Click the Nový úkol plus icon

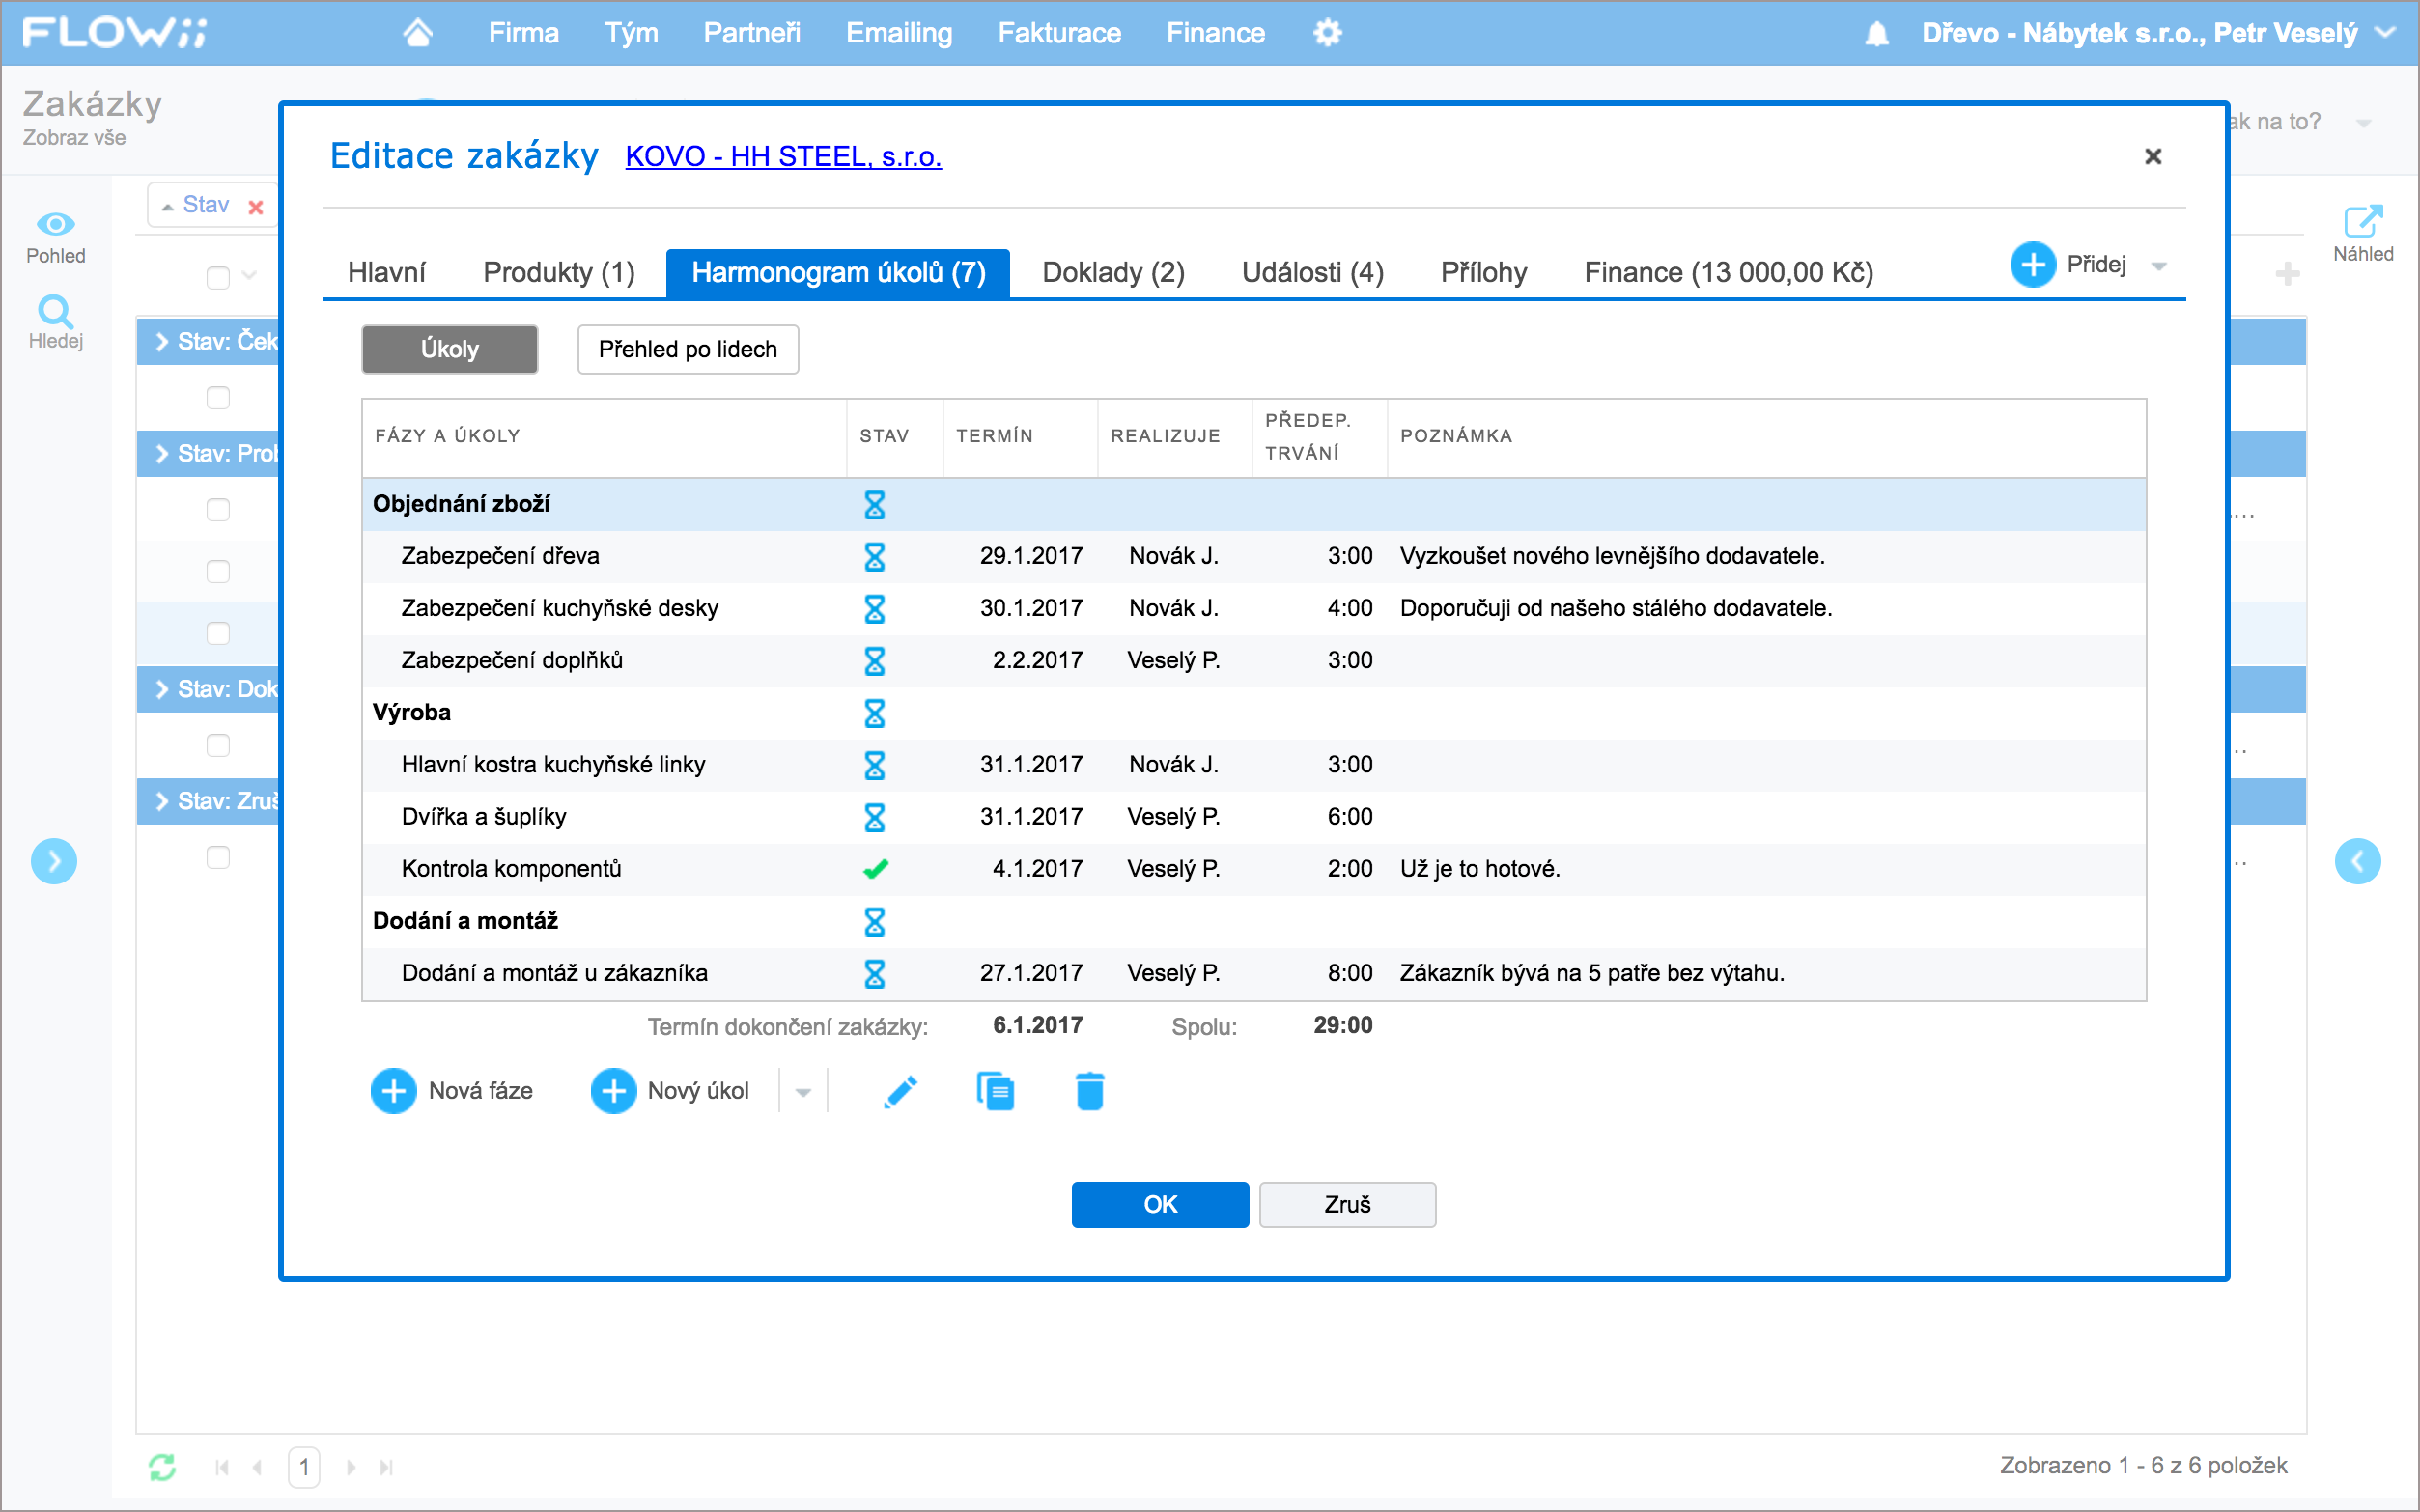pyautogui.click(x=613, y=1091)
